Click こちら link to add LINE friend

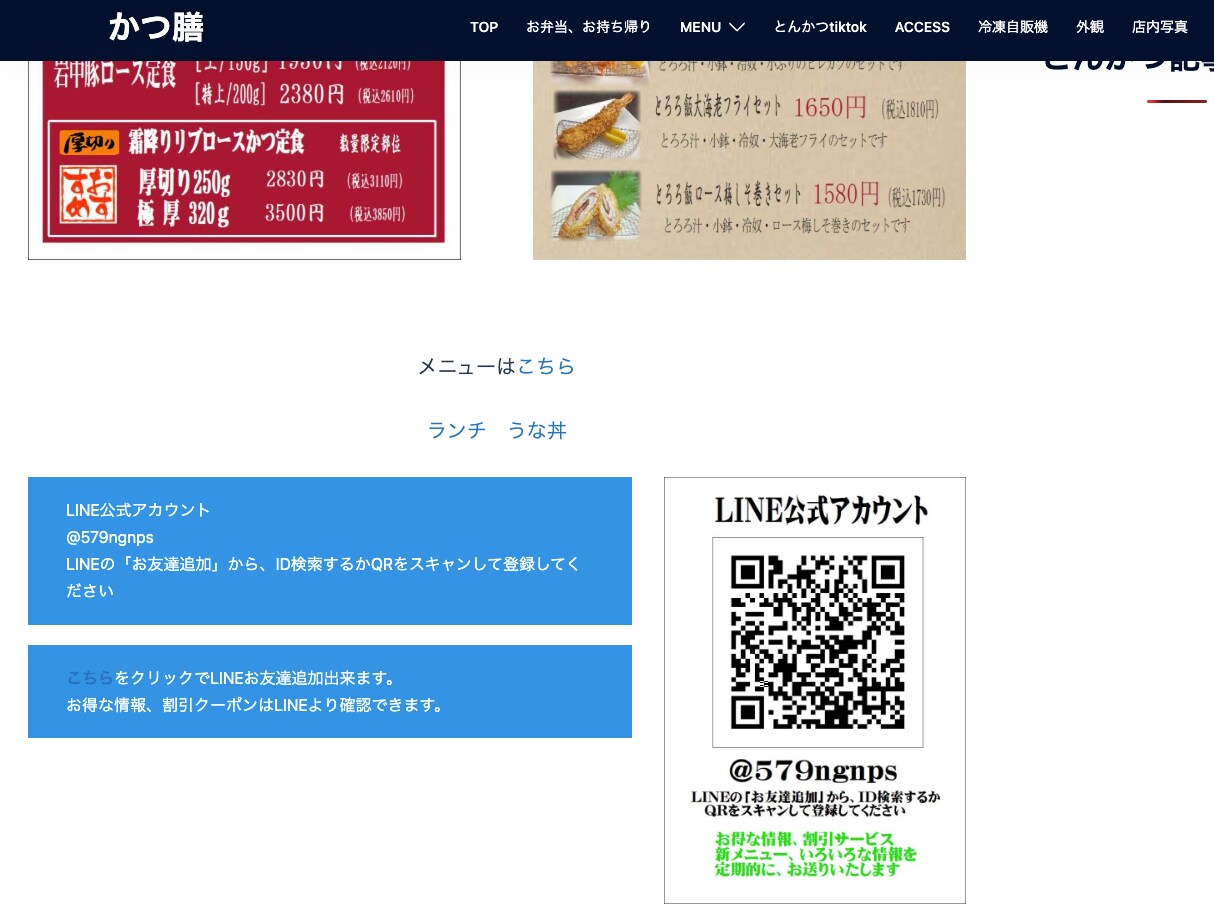90,678
